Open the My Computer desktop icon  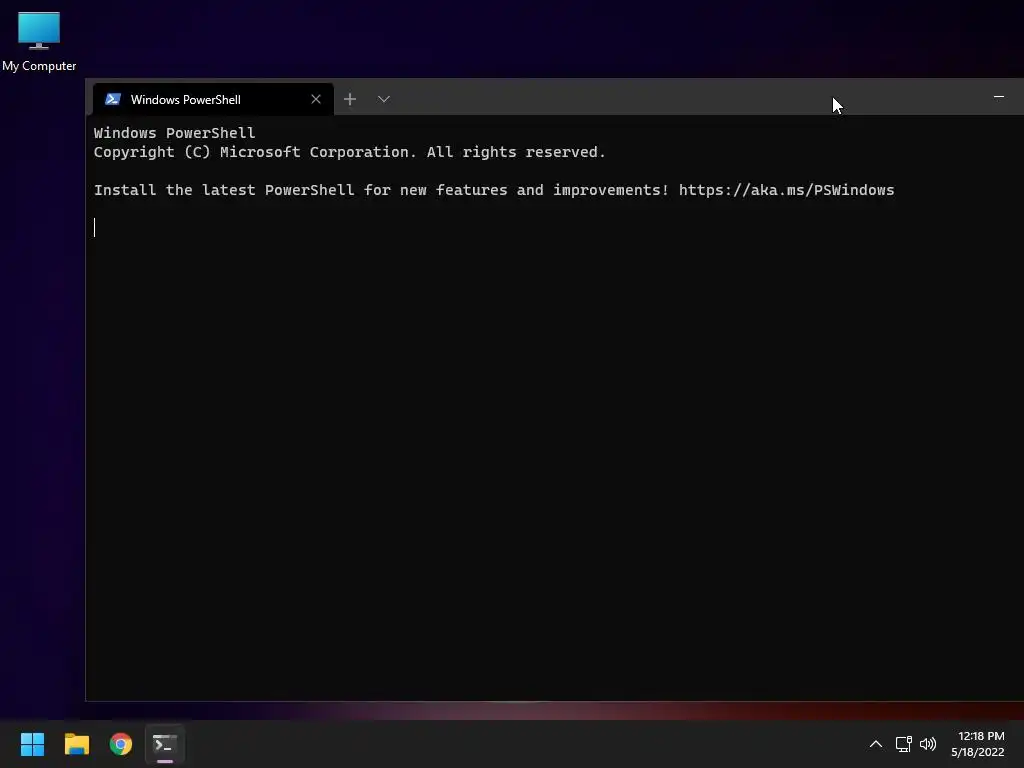pos(39,40)
